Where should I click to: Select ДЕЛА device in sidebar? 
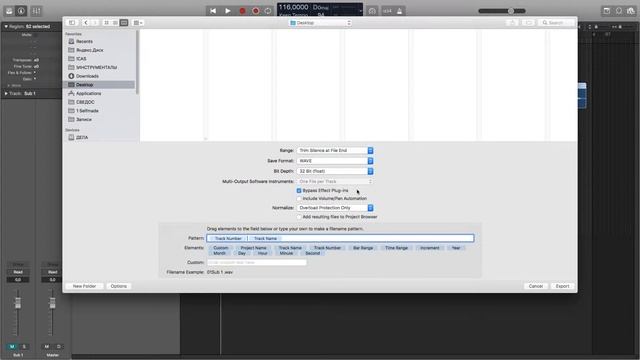[82, 138]
